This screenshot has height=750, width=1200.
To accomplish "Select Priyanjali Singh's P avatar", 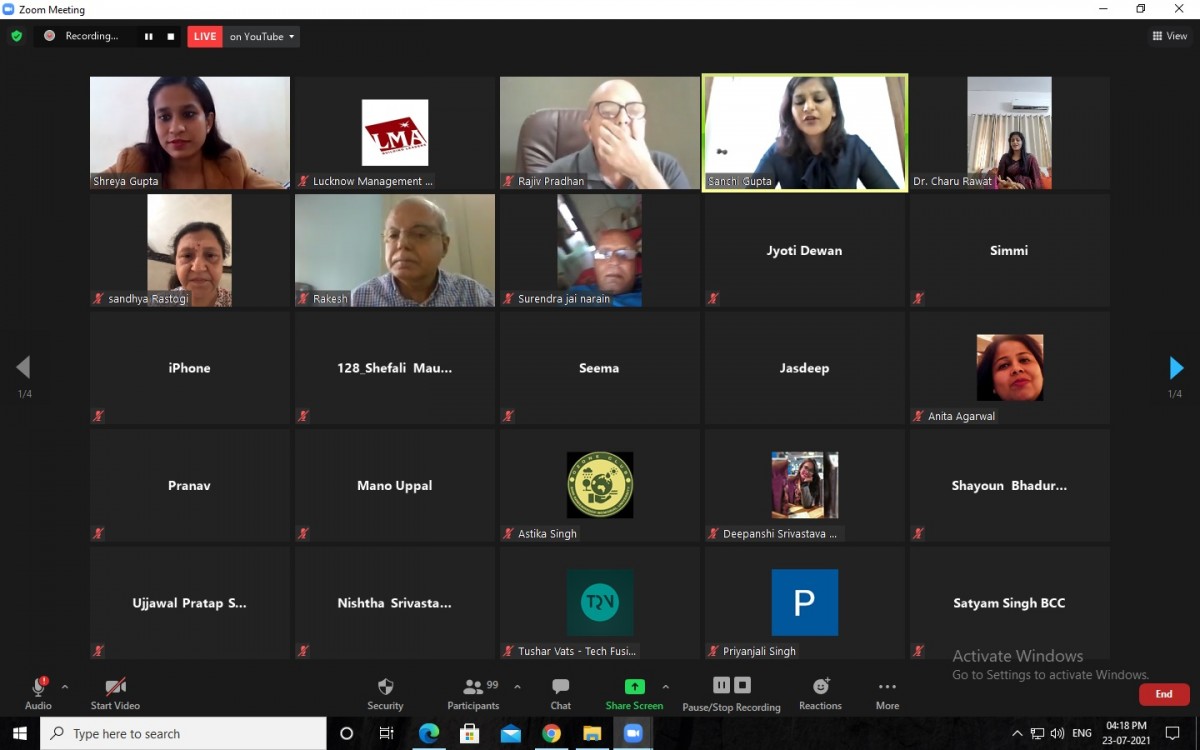I will [805, 603].
